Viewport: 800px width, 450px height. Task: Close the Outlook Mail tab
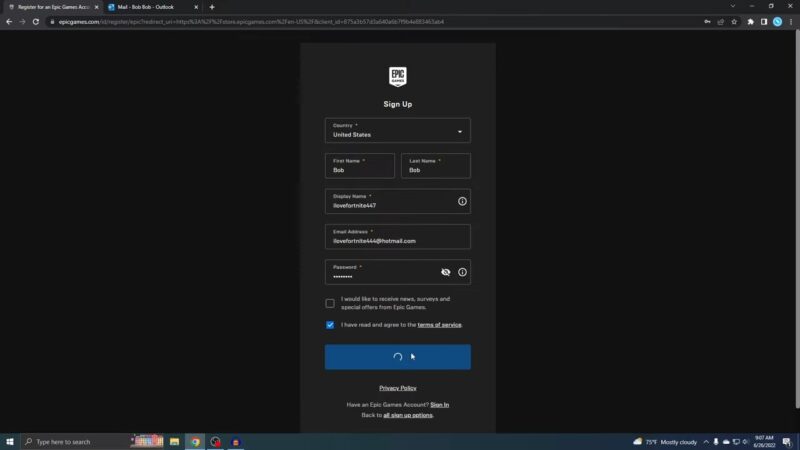click(x=196, y=7)
